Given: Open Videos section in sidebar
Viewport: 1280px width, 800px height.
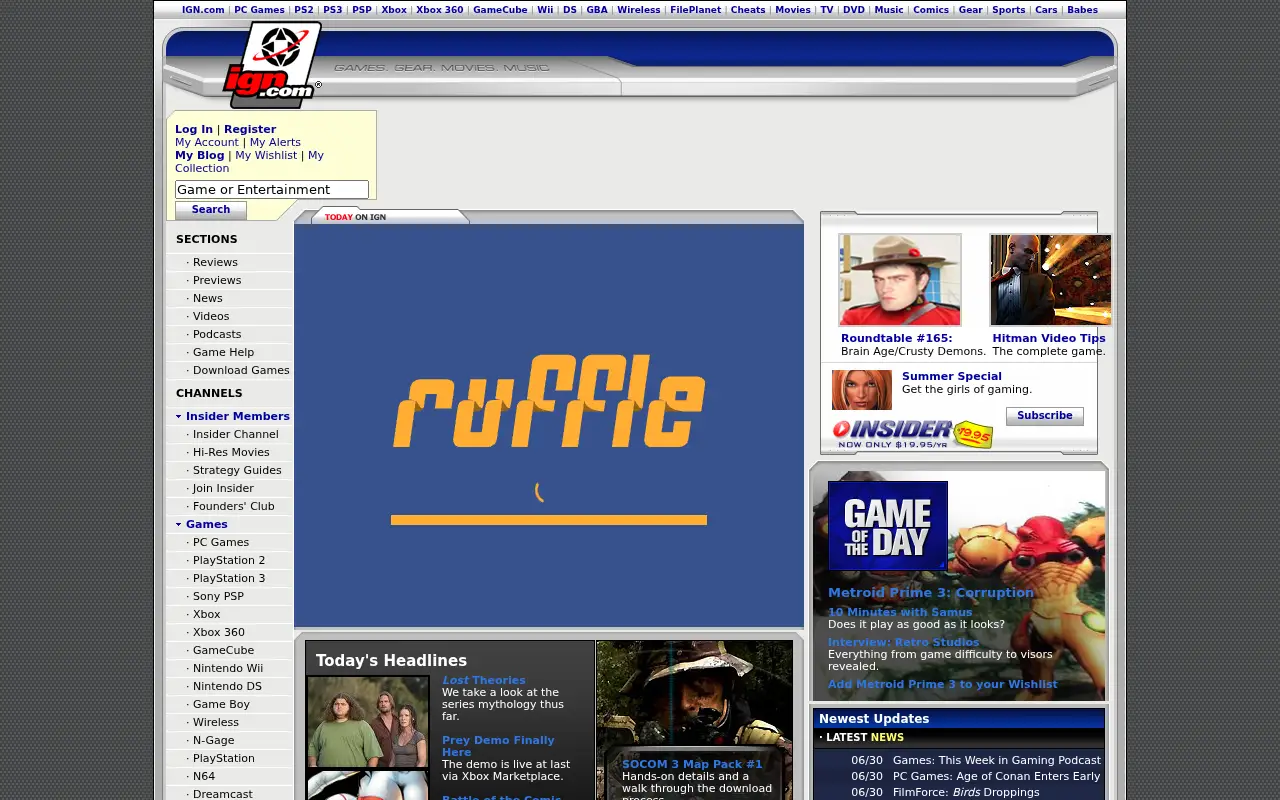Looking at the screenshot, I should tap(211, 316).
